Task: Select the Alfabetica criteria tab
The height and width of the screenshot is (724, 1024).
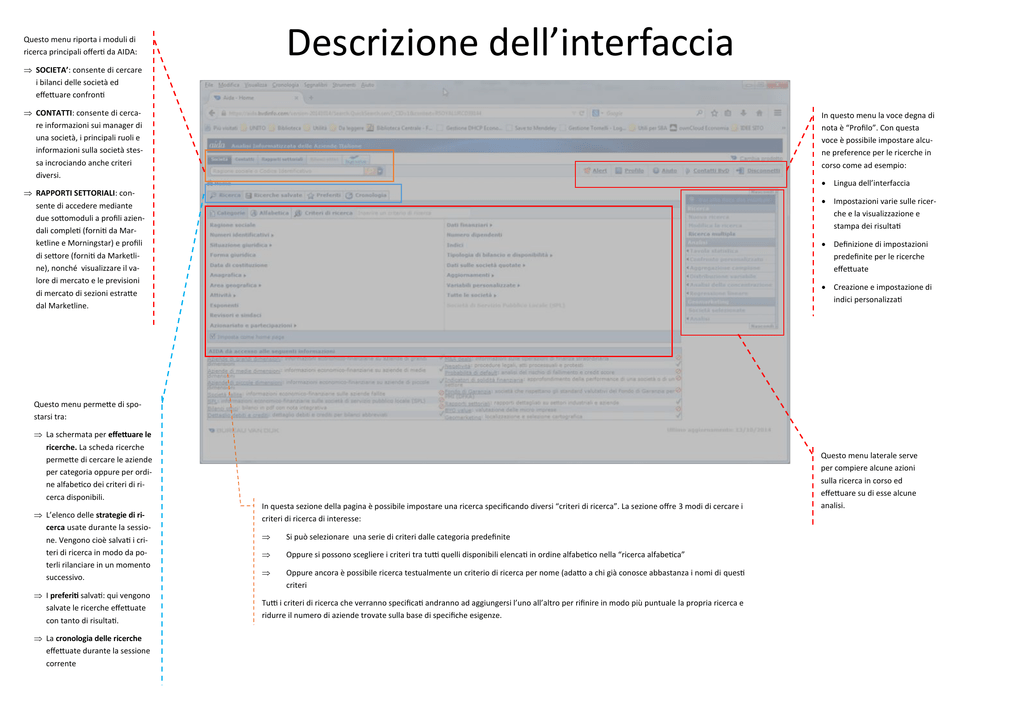Action: click(269, 213)
